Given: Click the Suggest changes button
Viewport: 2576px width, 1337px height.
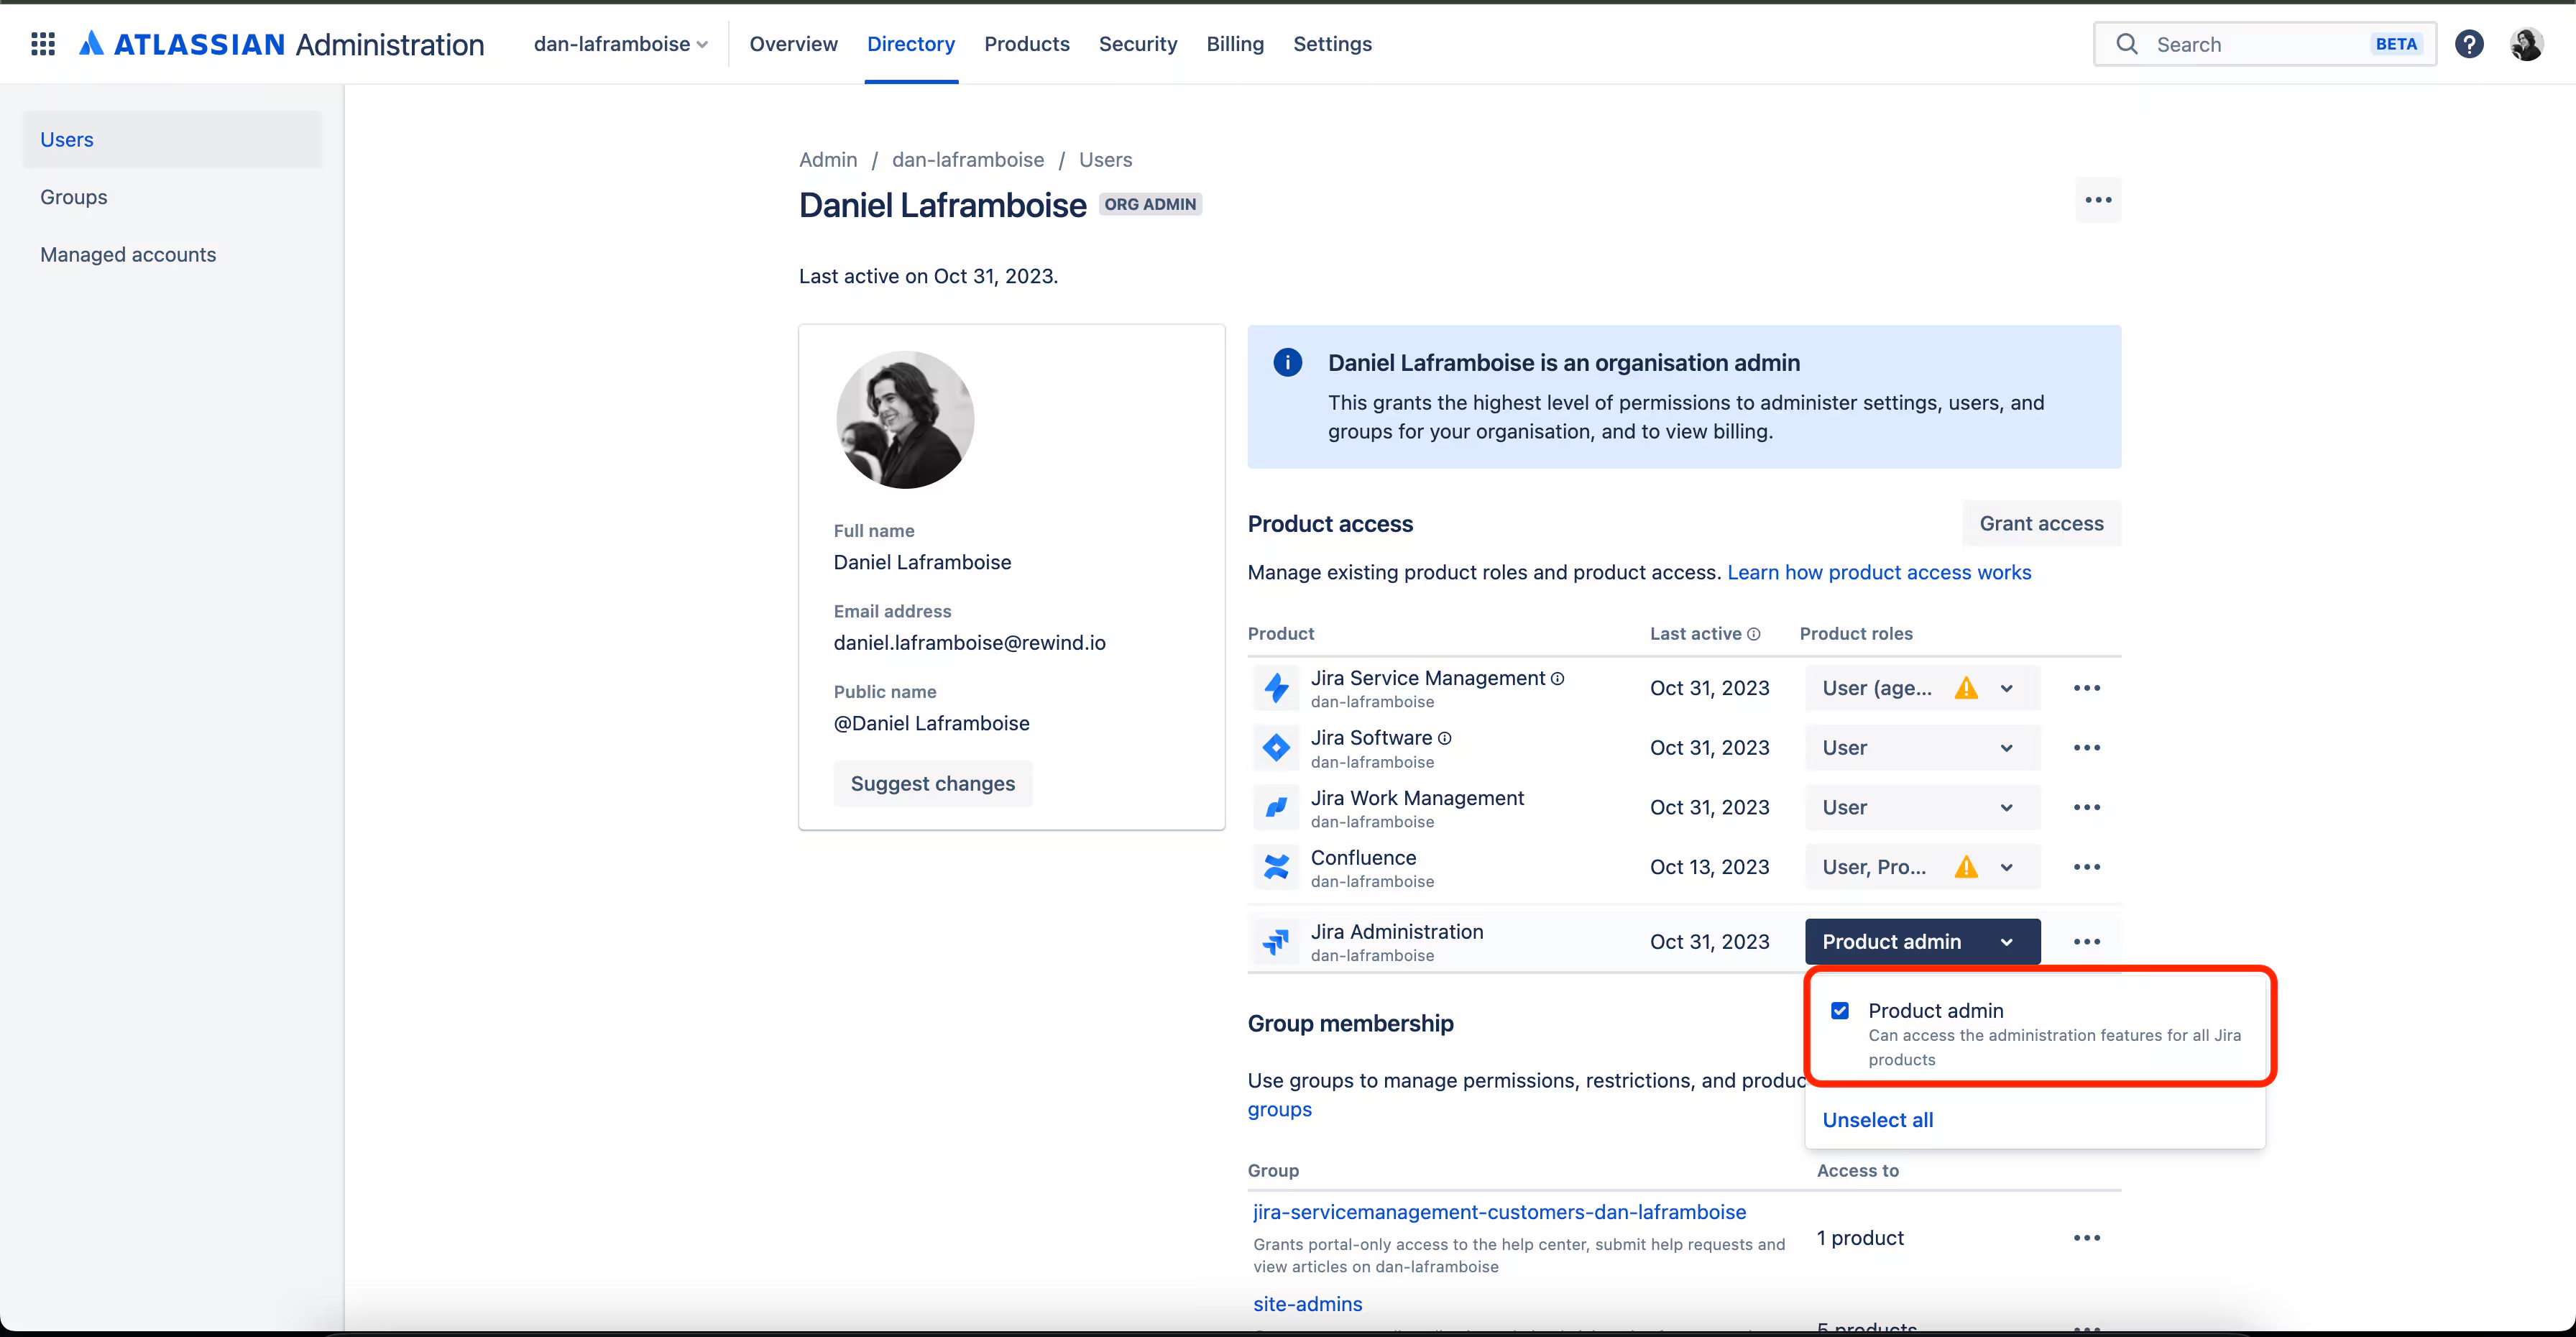Looking at the screenshot, I should point(932,784).
